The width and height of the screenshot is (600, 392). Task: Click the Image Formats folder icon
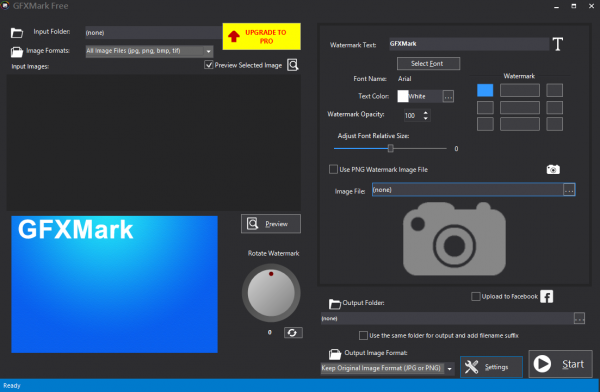[x=16, y=52]
